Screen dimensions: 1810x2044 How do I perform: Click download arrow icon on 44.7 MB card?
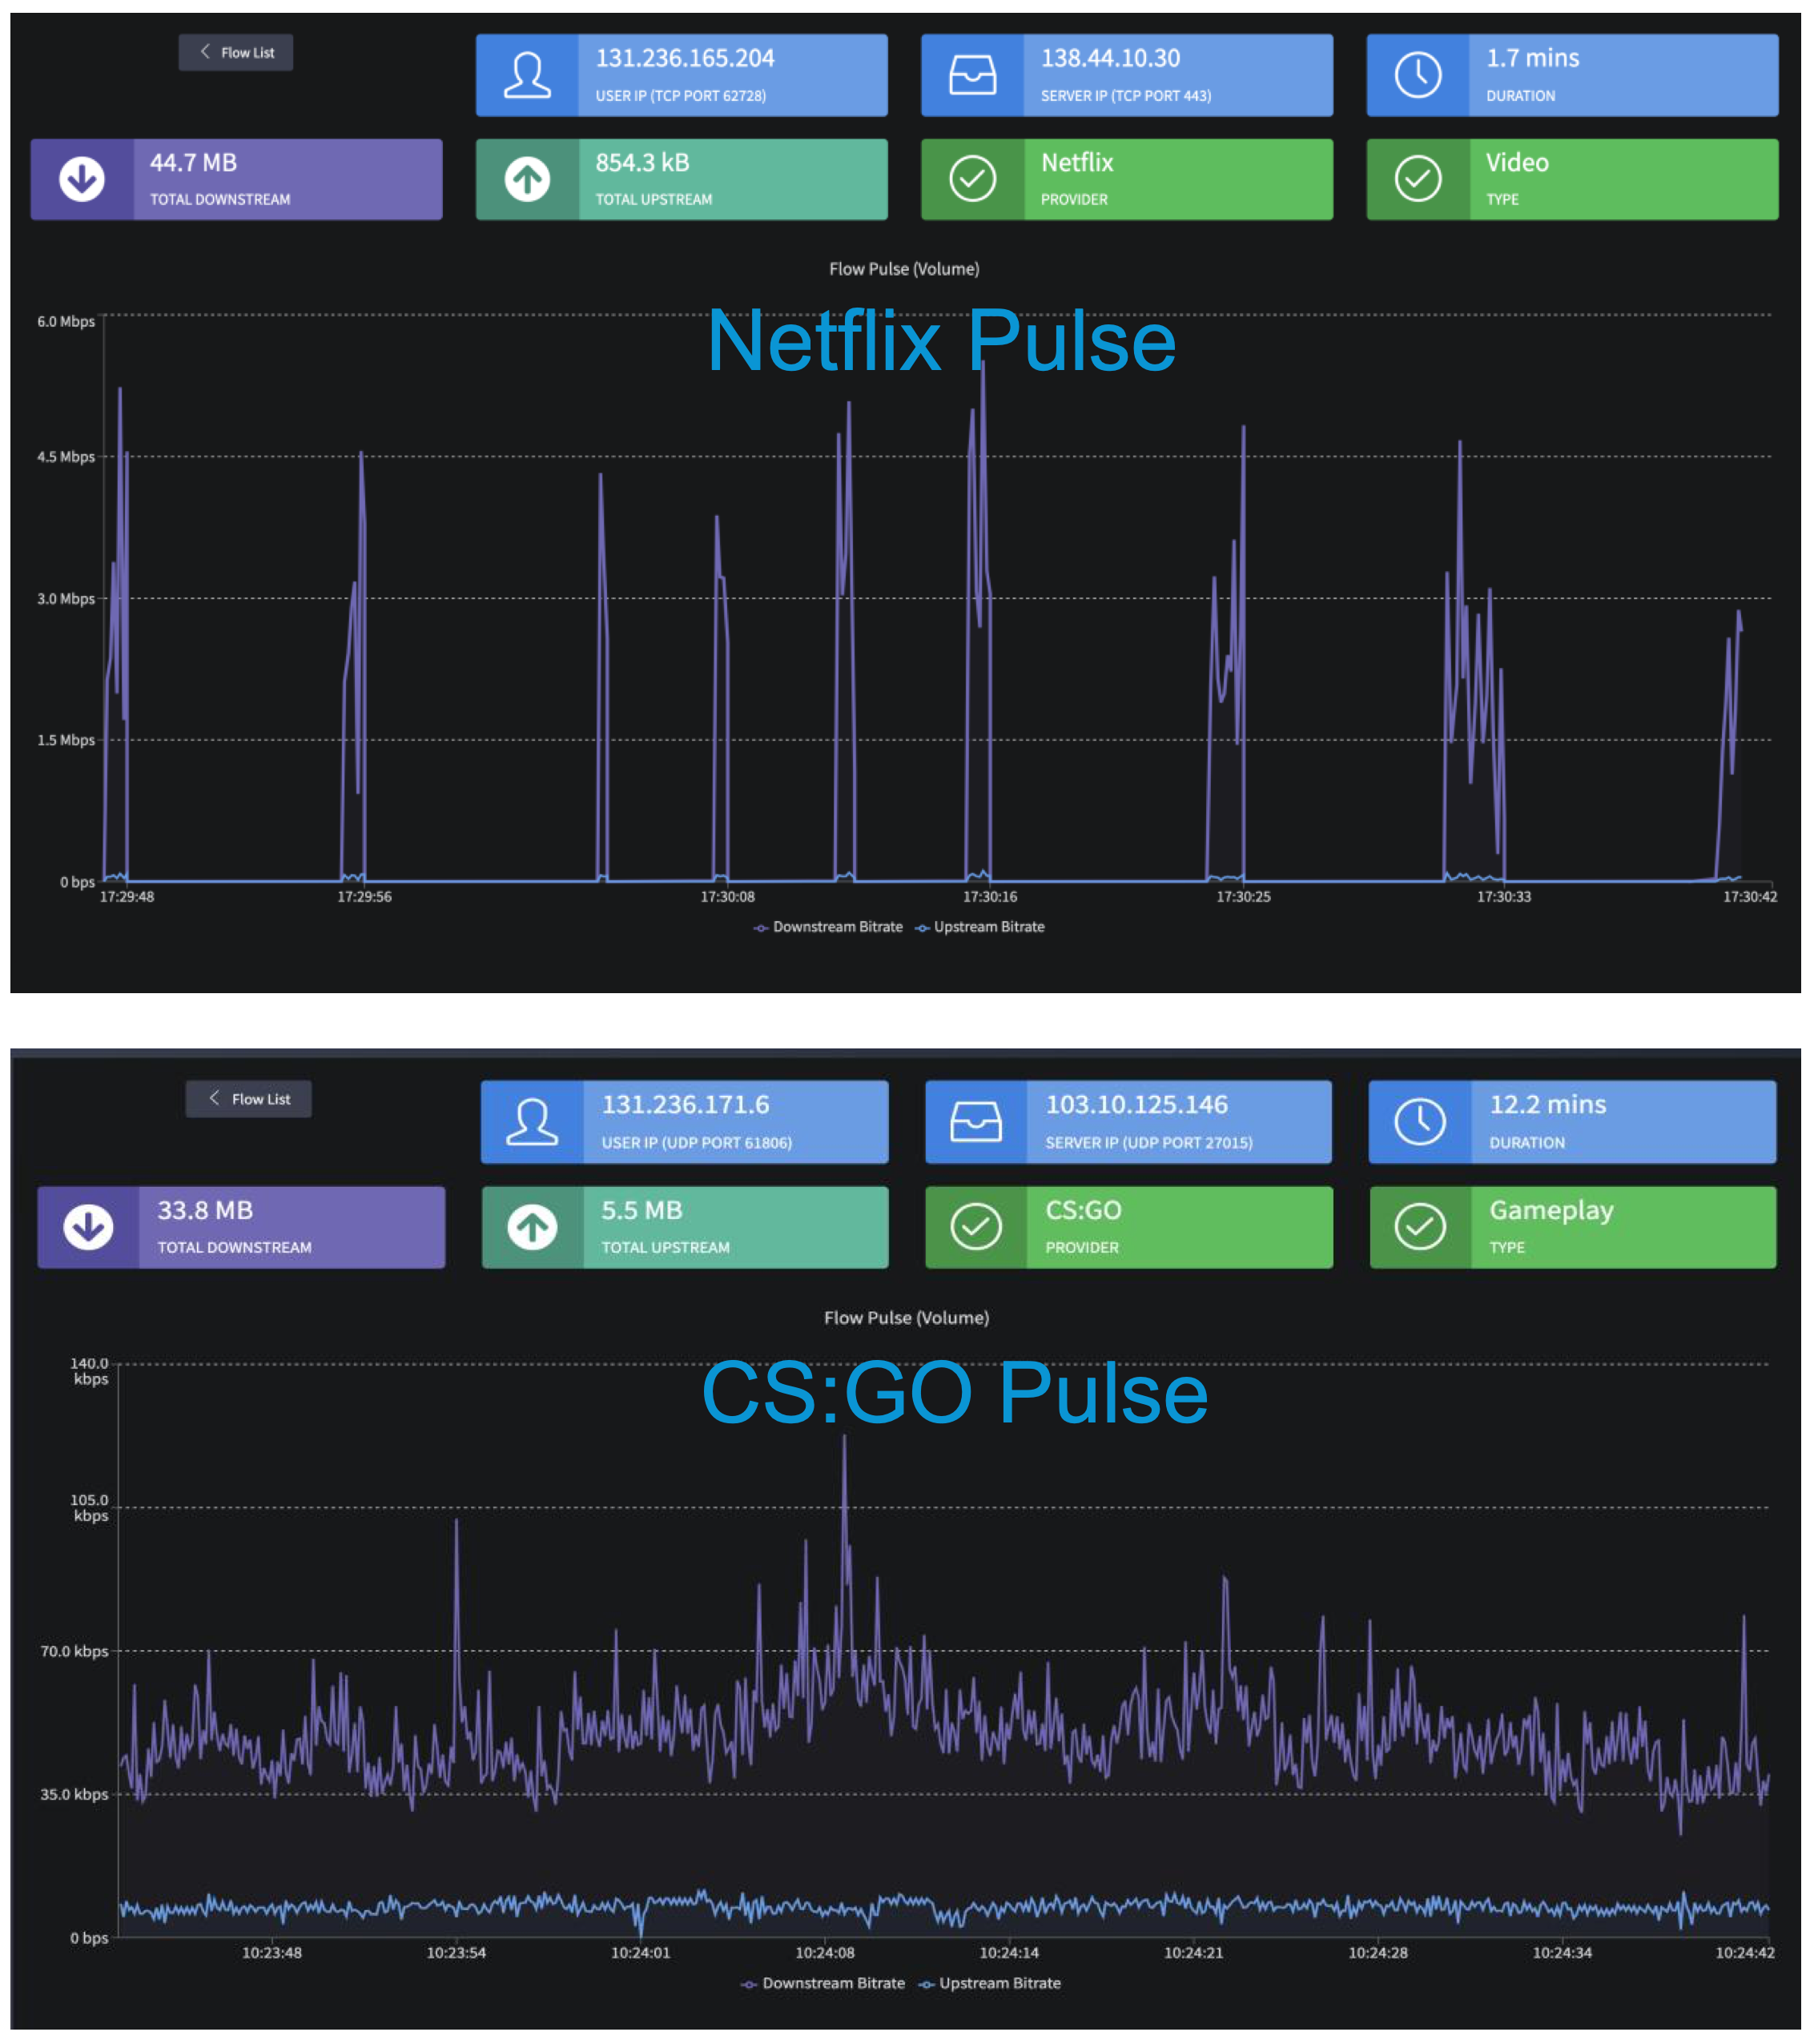pyautogui.click(x=82, y=179)
